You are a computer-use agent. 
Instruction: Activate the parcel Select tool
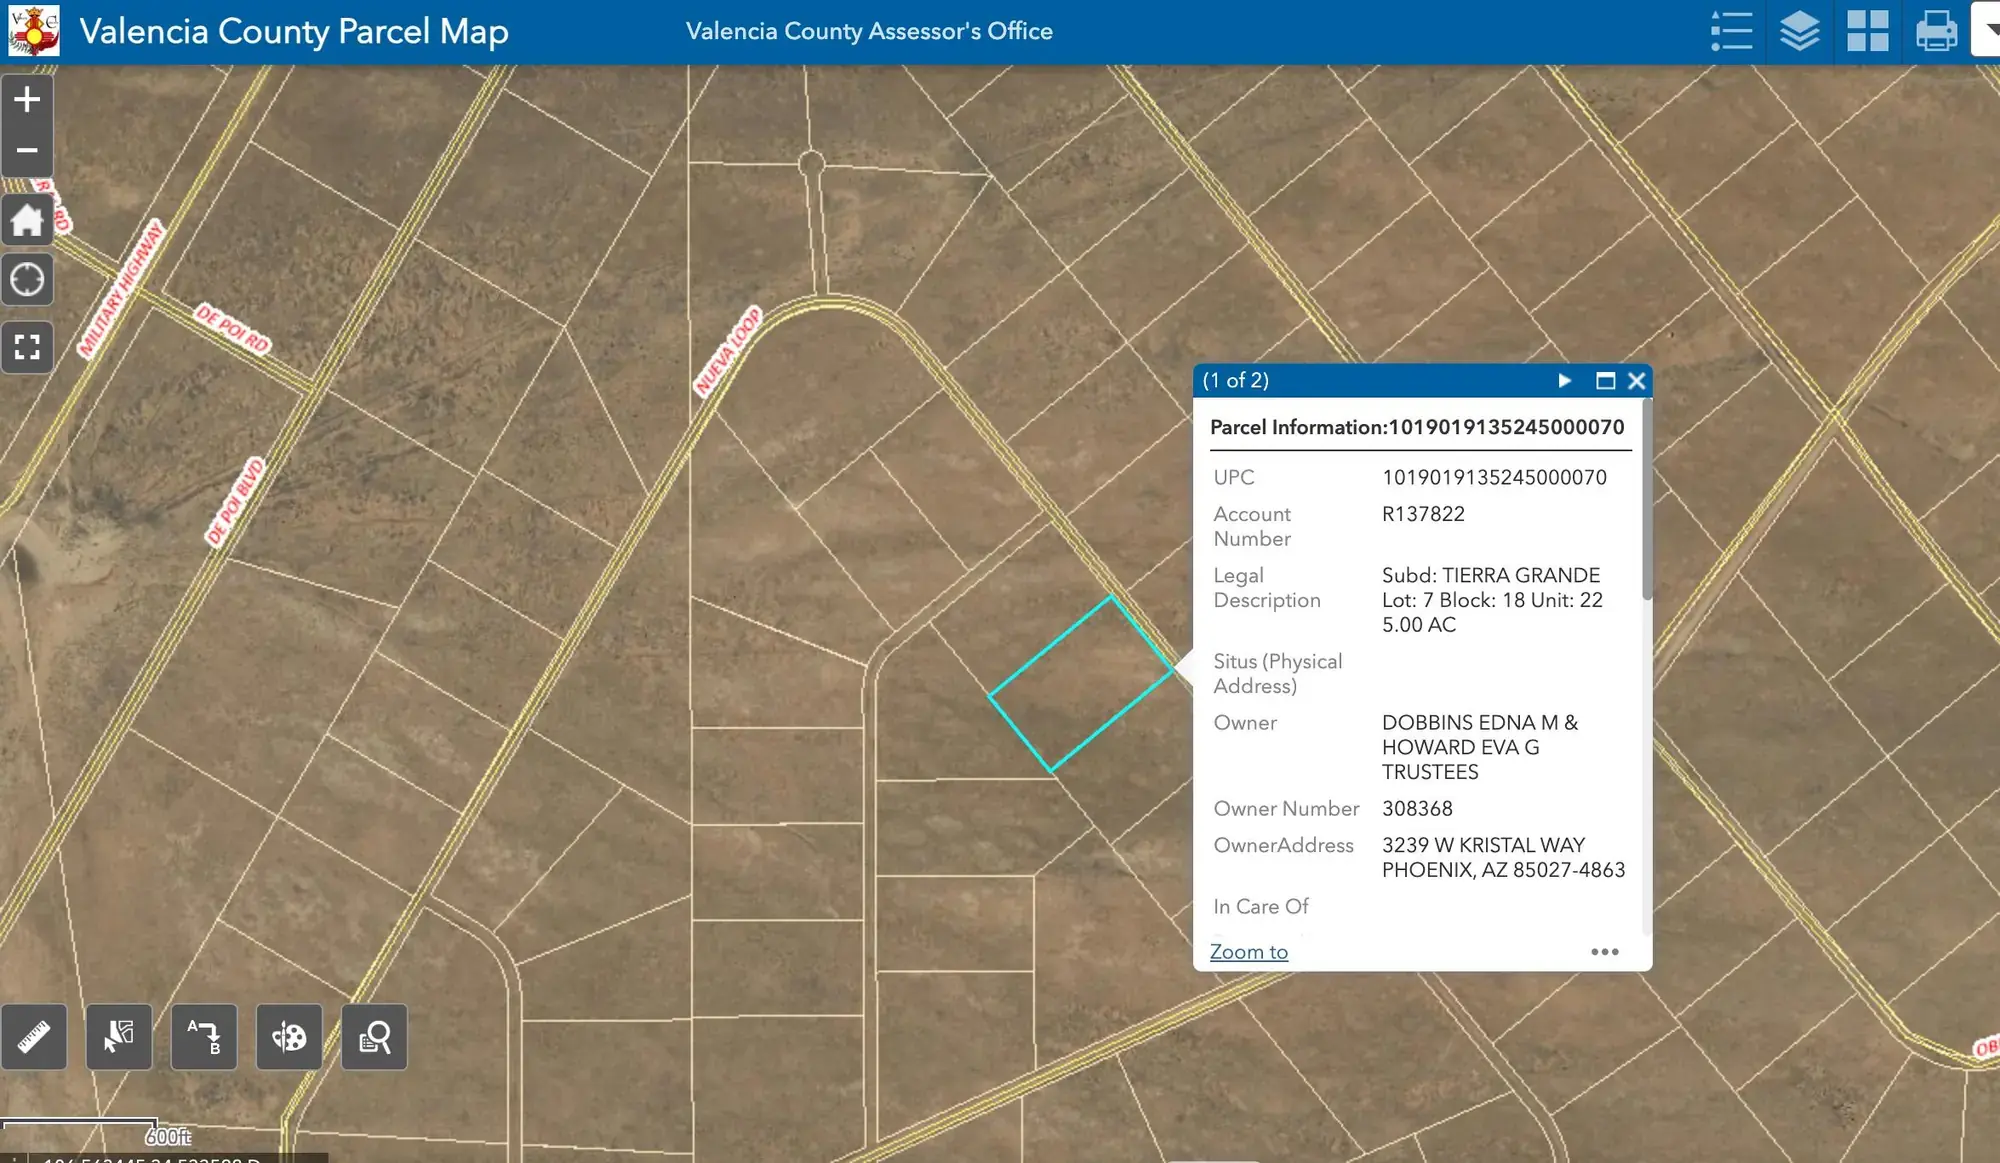point(118,1037)
